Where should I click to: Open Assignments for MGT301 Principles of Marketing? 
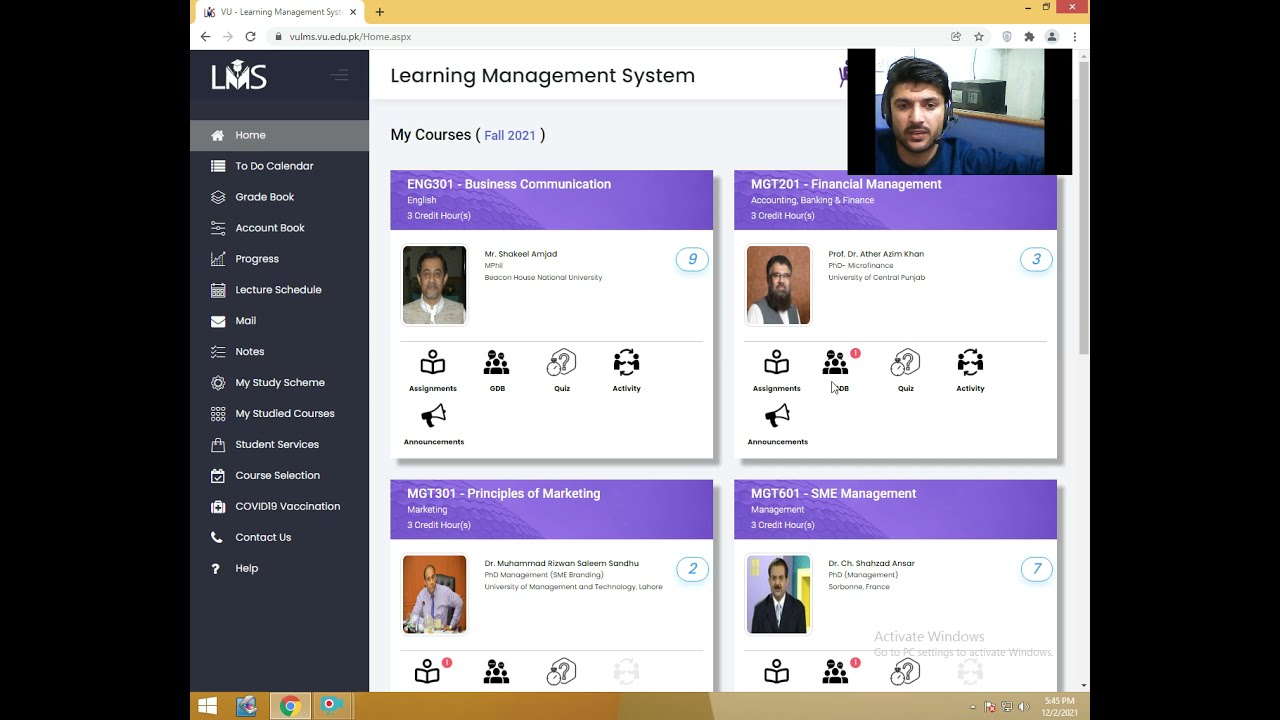[x=428, y=672]
